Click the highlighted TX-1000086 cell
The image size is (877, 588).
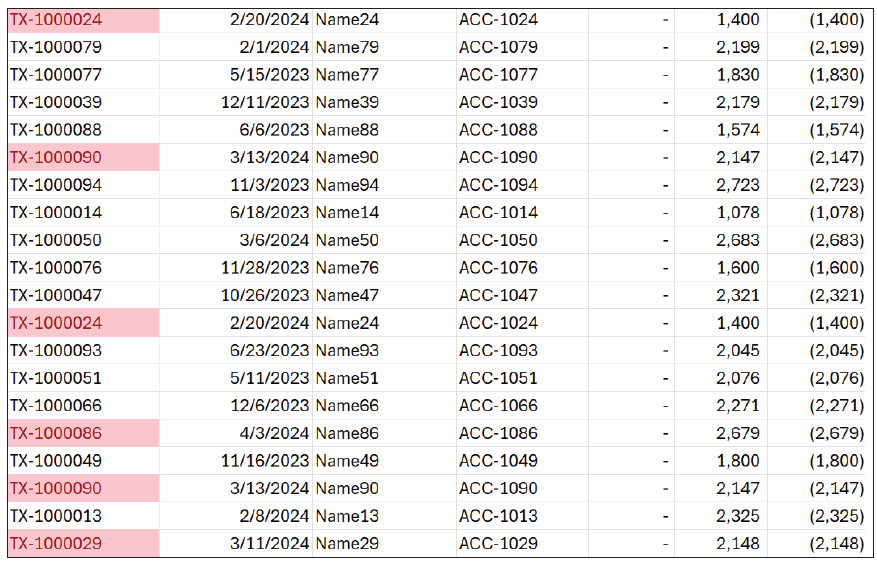click(56, 433)
